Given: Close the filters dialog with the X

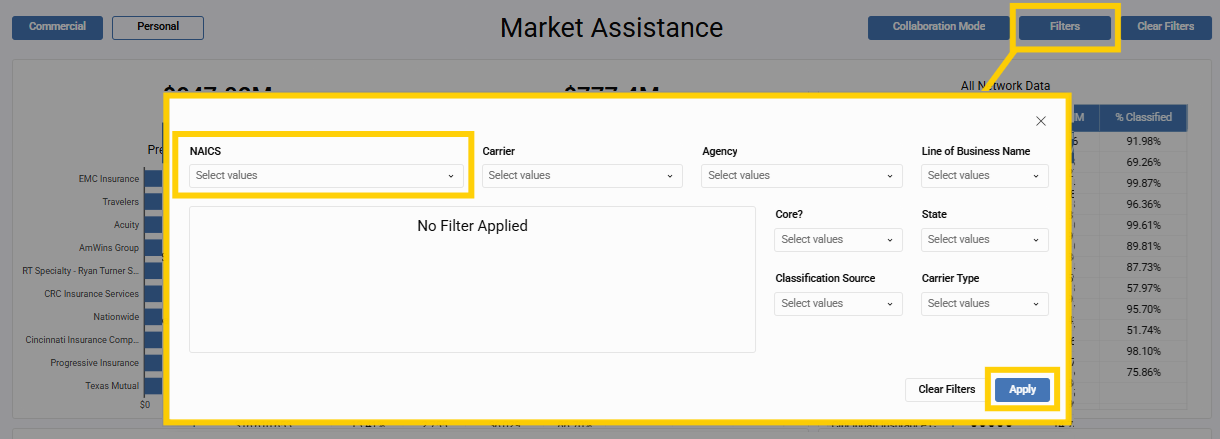Looking at the screenshot, I should click(x=1041, y=121).
